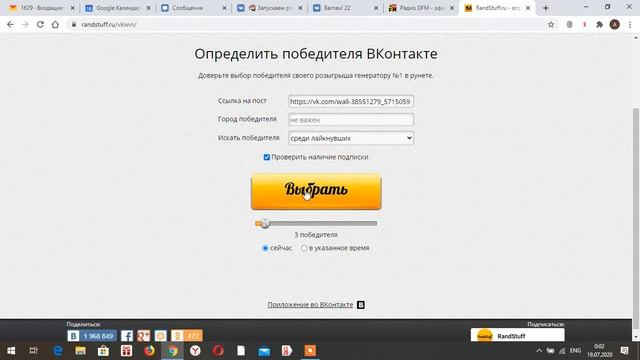Click the winners count slider handle
The image size is (640, 360).
pos(265,223)
